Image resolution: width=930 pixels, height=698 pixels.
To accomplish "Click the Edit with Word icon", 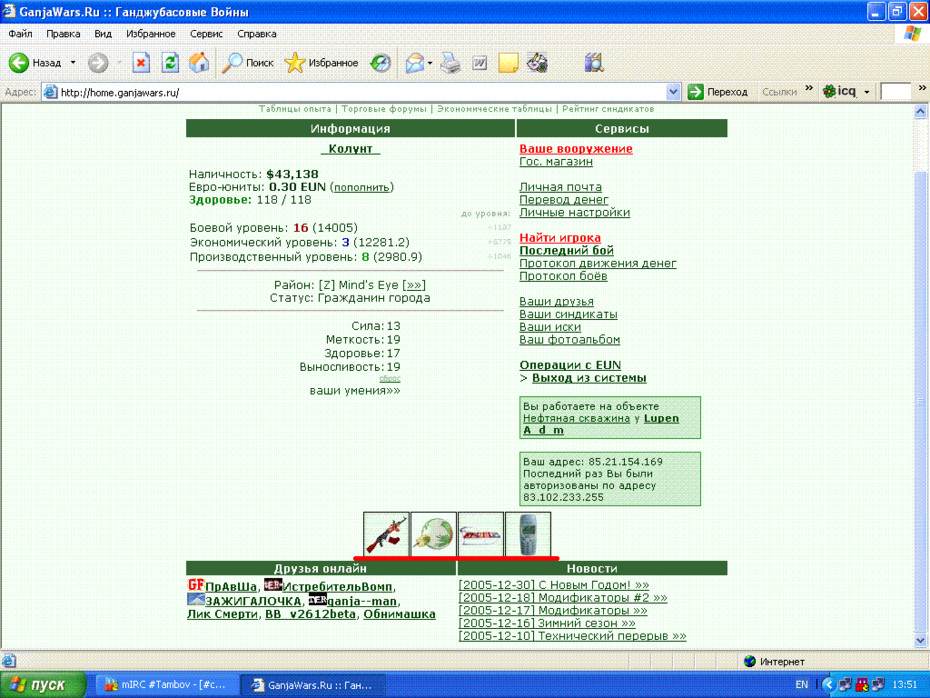I will click(479, 62).
